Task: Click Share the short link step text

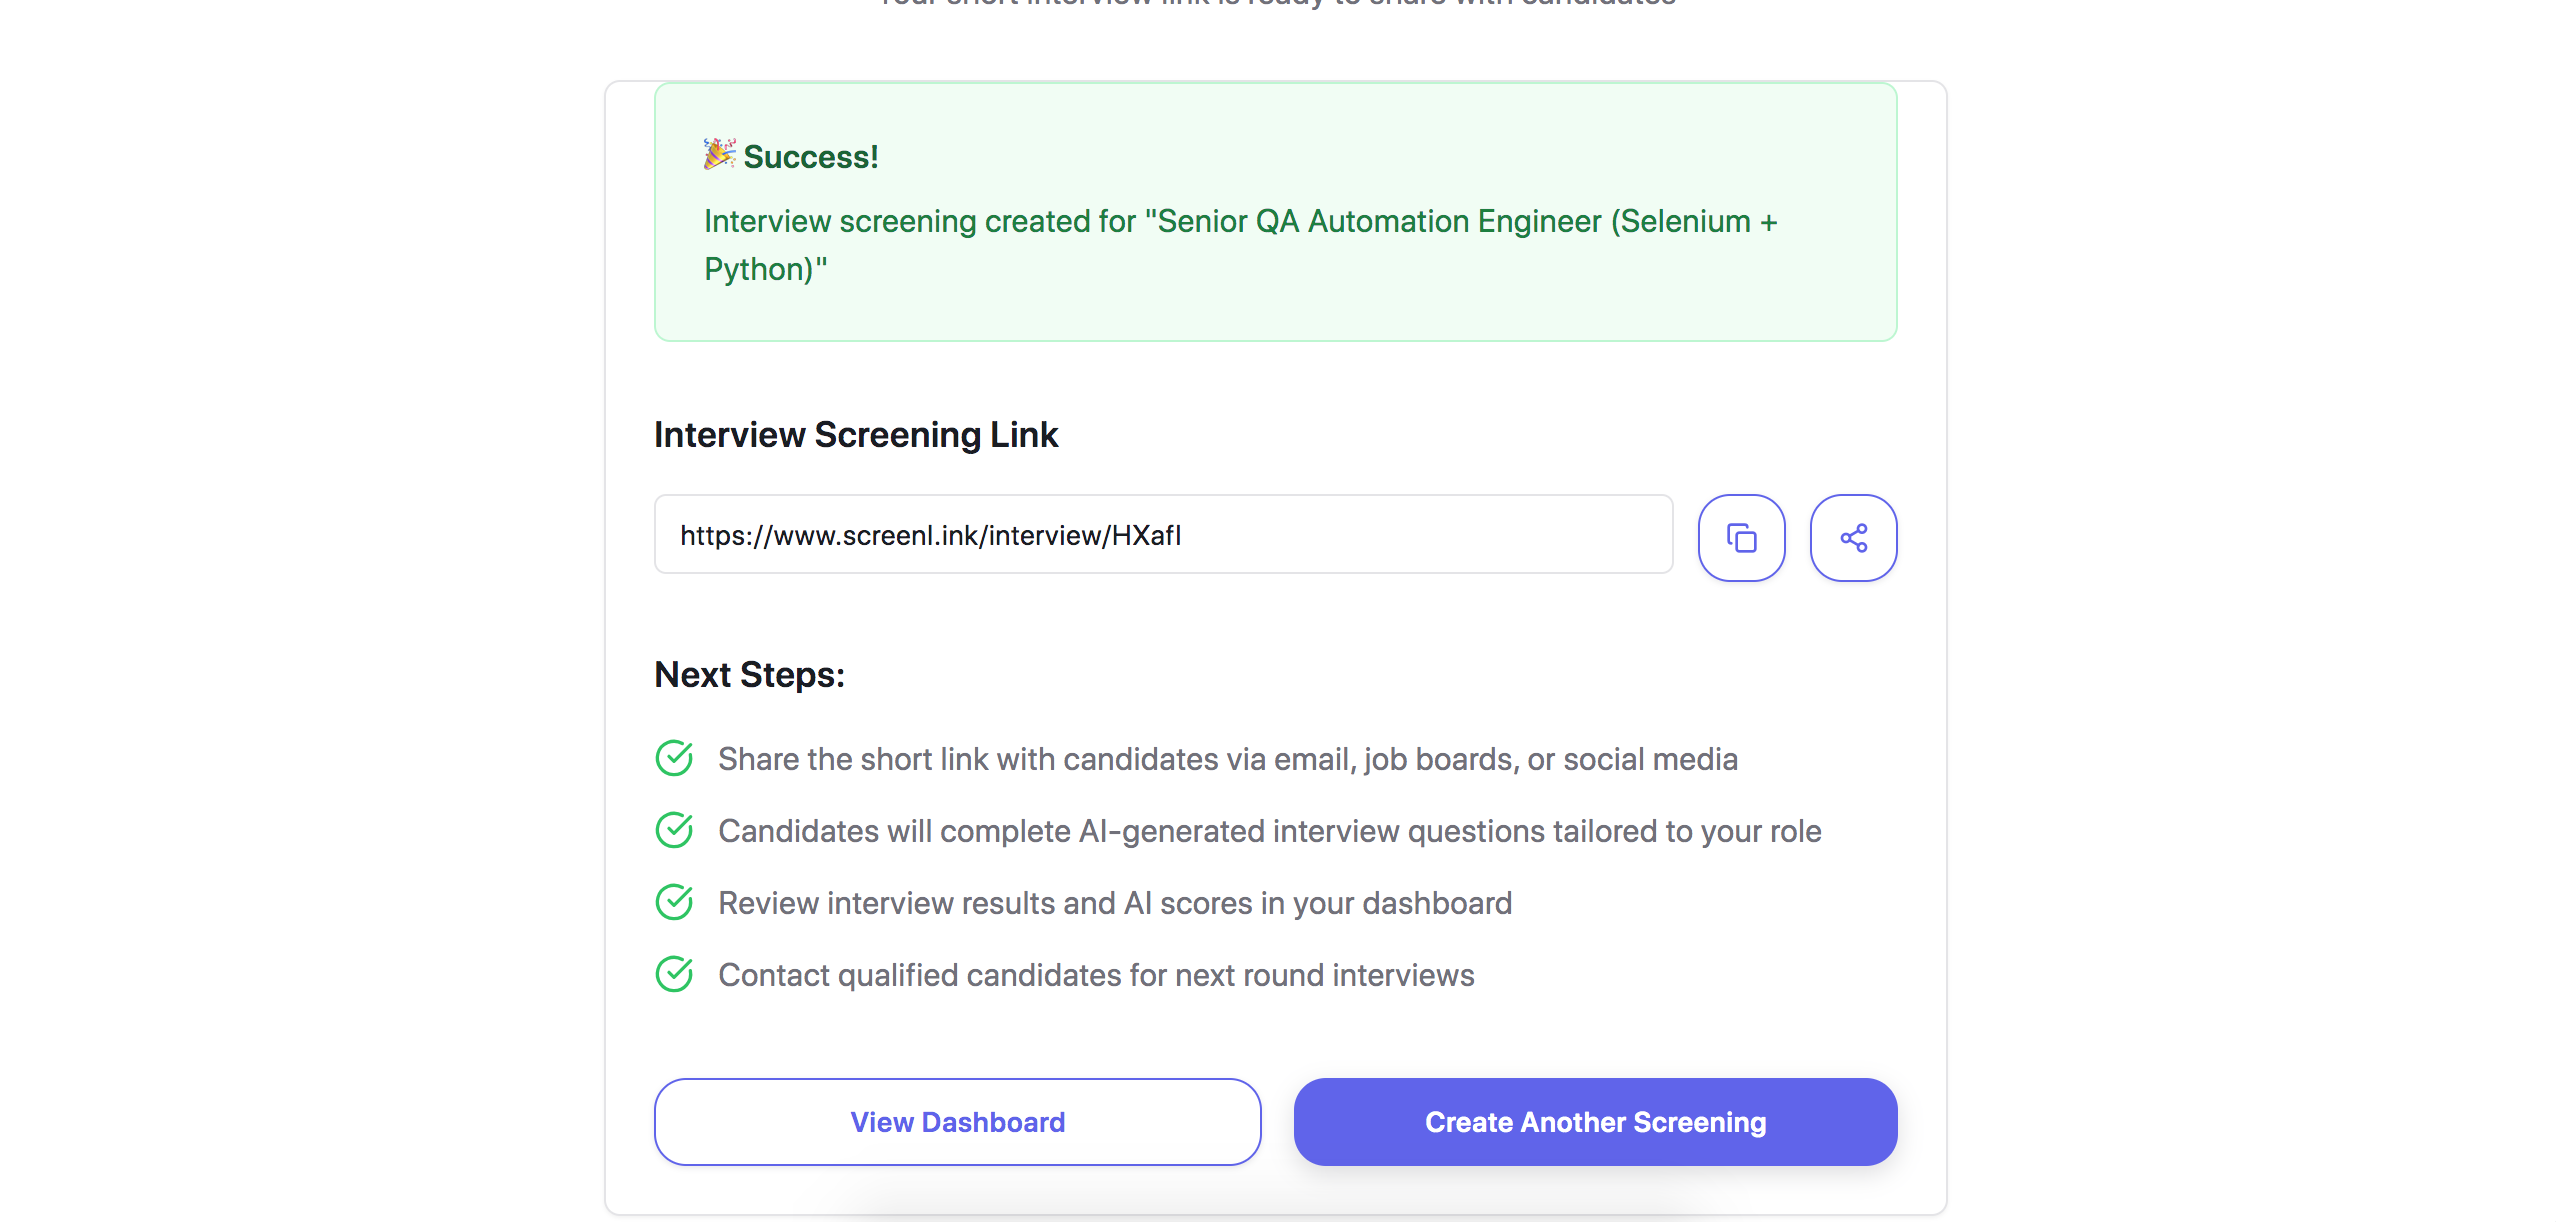Action: pos(1227,760)
